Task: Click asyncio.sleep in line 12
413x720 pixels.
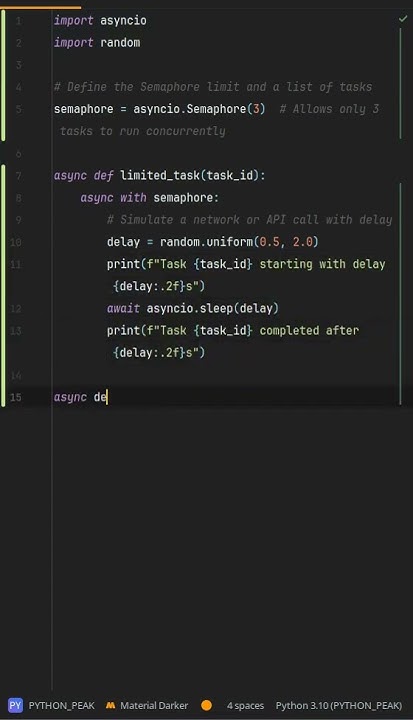Action: click(x=190, y=308)
